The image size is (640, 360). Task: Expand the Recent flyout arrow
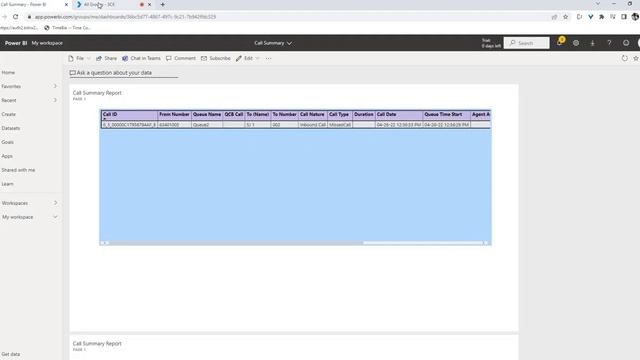55,100
